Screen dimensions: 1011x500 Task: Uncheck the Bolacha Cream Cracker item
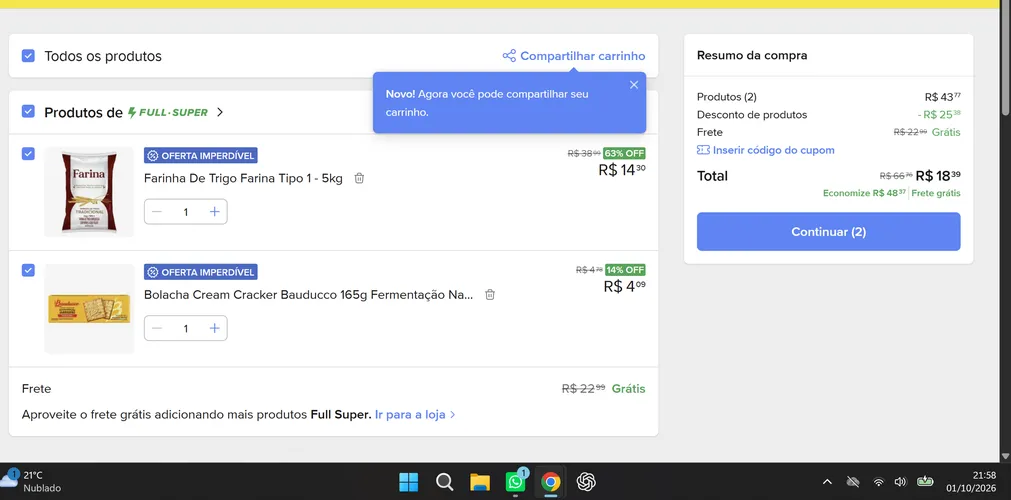click(x=28, y=270)
